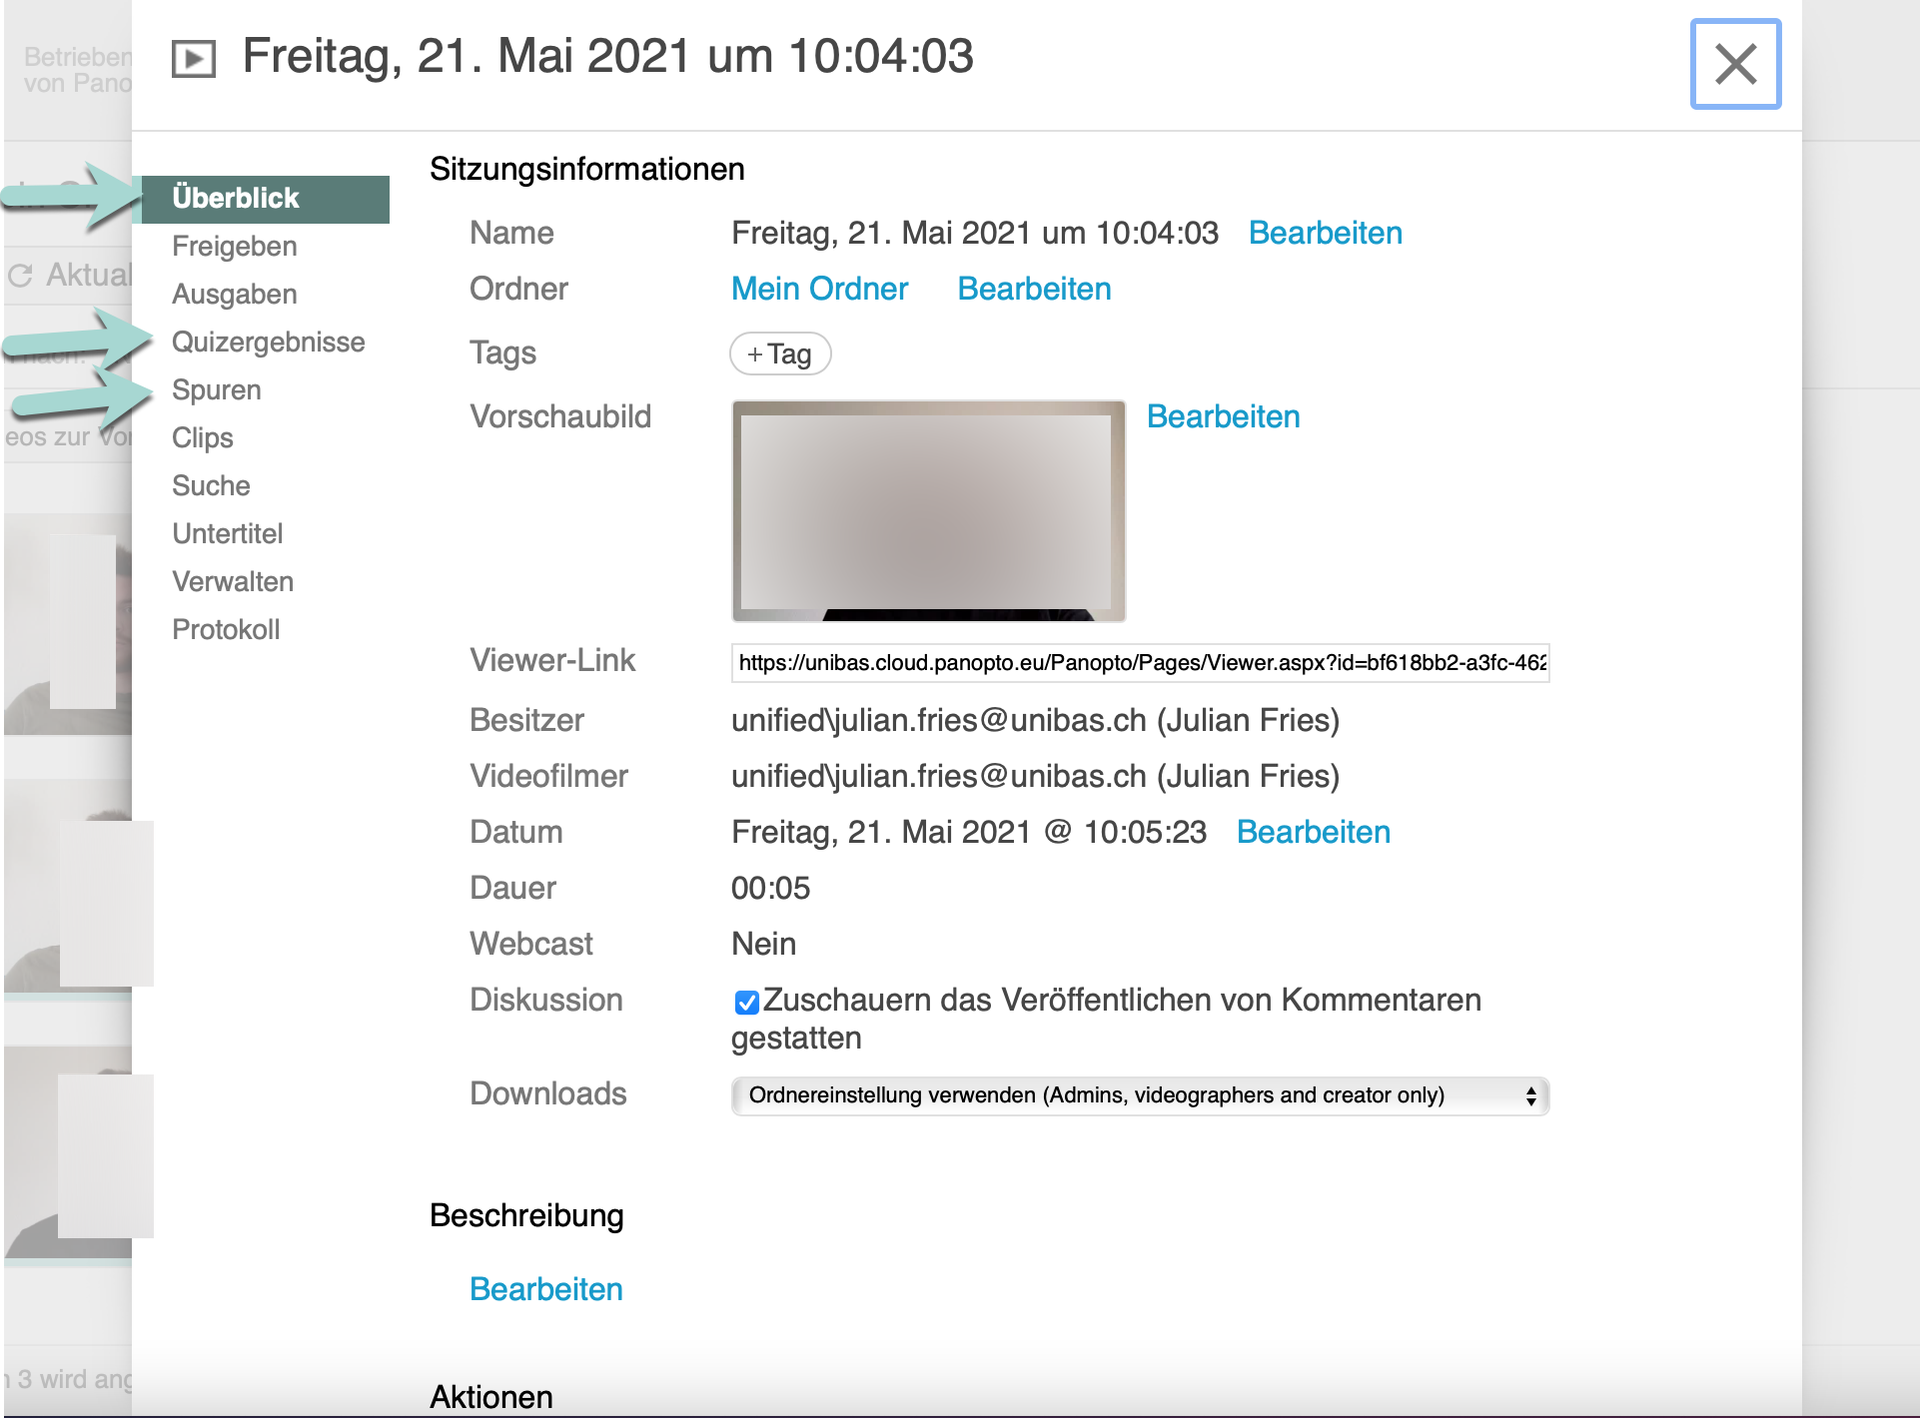Edit the Beschreibung description
Viewport: 1920px width, 1418px height.
(546, 1289)
